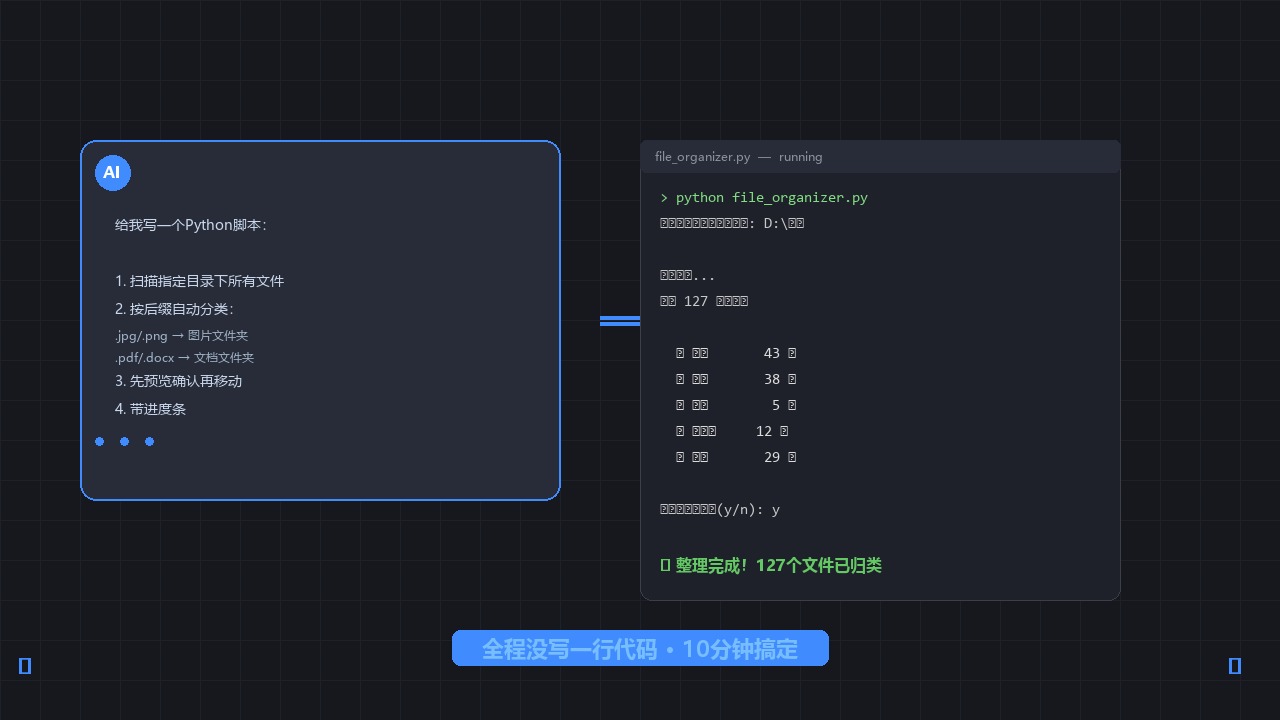This screenshot has width=1280, height=720.
Task: Click the terminal line containing "D:\"
Action: coord(732,224)
